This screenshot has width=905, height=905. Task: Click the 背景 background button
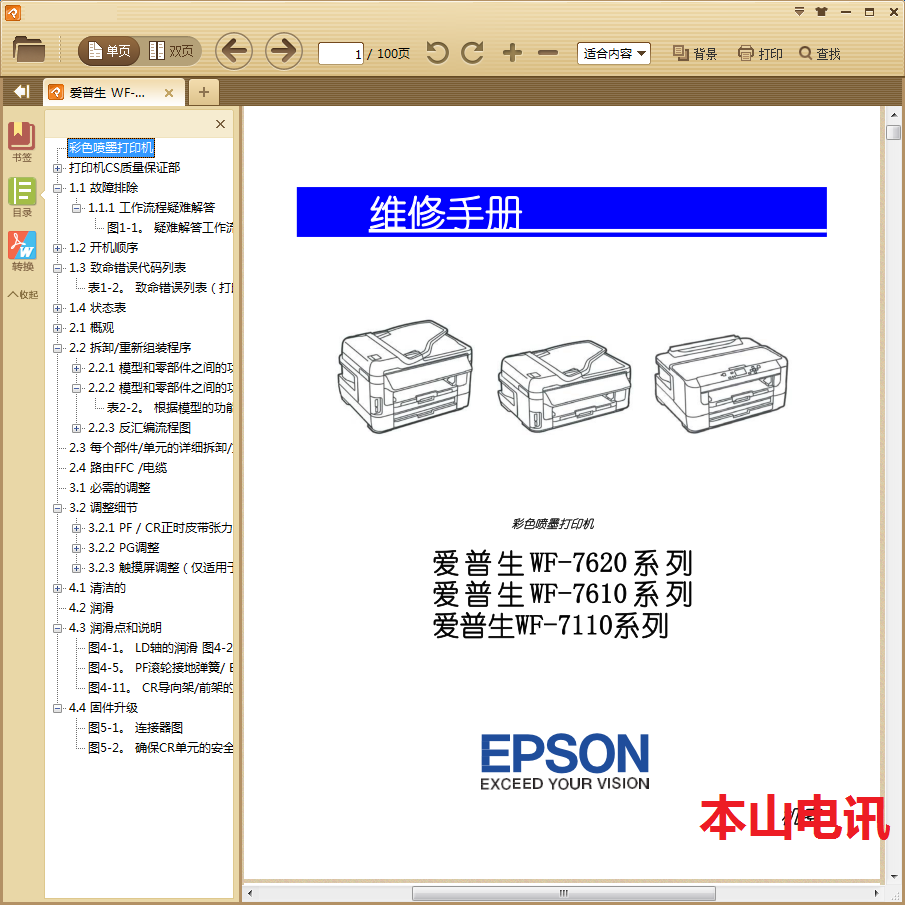tap(695, 54)
